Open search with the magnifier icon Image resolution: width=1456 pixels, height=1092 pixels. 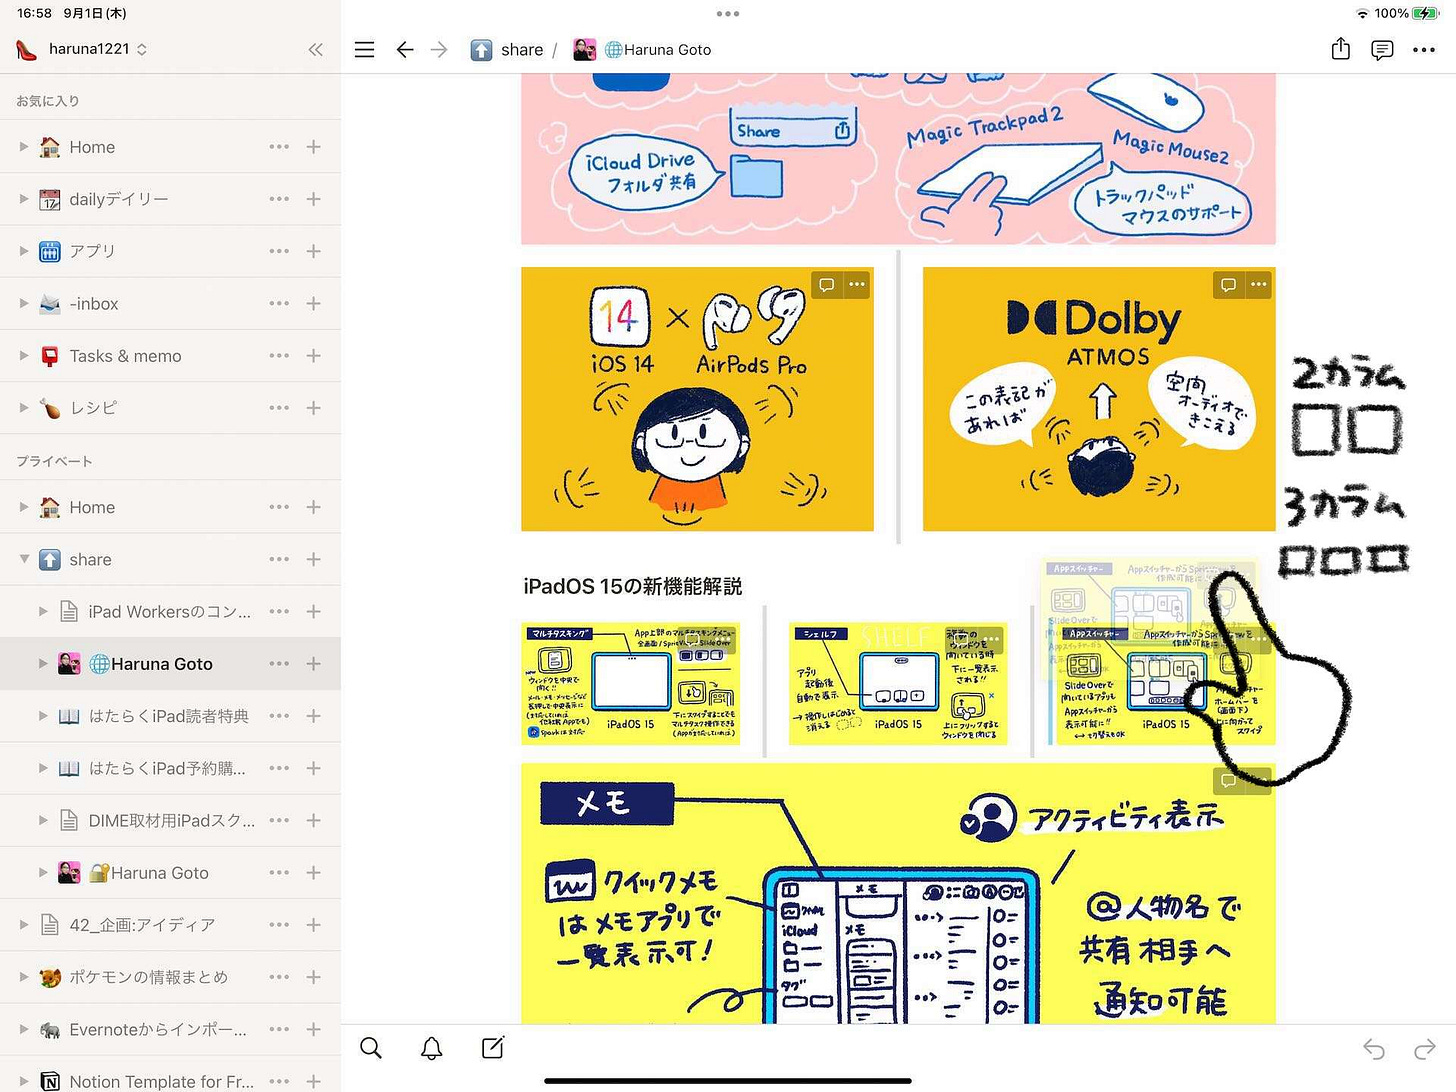click(x=371, y=1048)
